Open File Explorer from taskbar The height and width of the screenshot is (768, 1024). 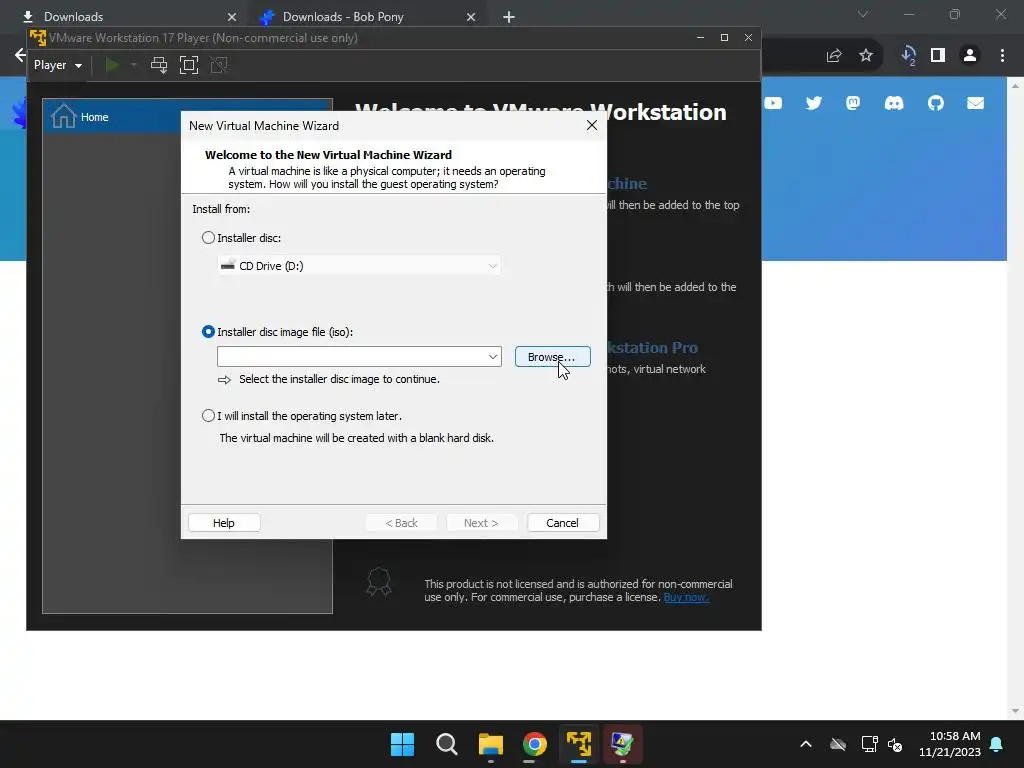click(490, 744)
